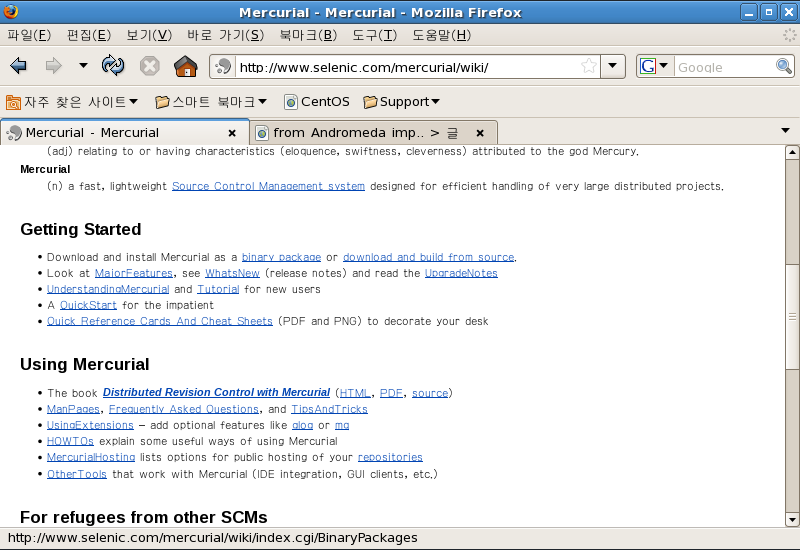Click the Mercurial favicon on first tab
This screenshot has width=800, height=550.
(14, 133)
